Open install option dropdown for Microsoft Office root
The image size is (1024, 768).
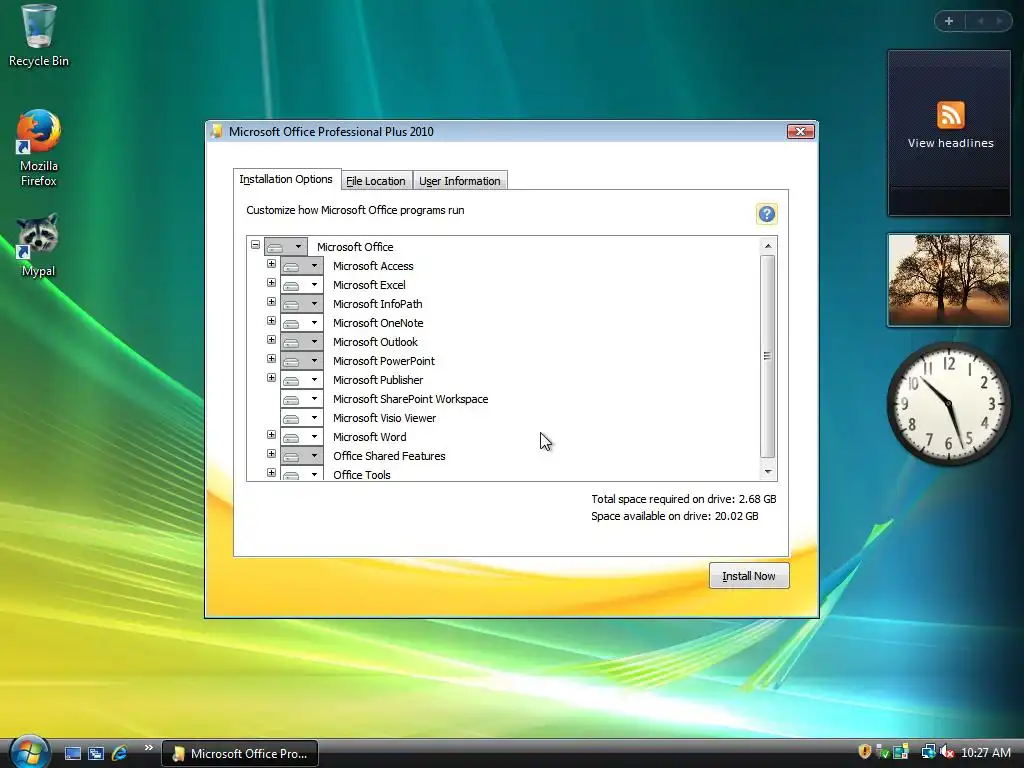(x=285, y=247)
